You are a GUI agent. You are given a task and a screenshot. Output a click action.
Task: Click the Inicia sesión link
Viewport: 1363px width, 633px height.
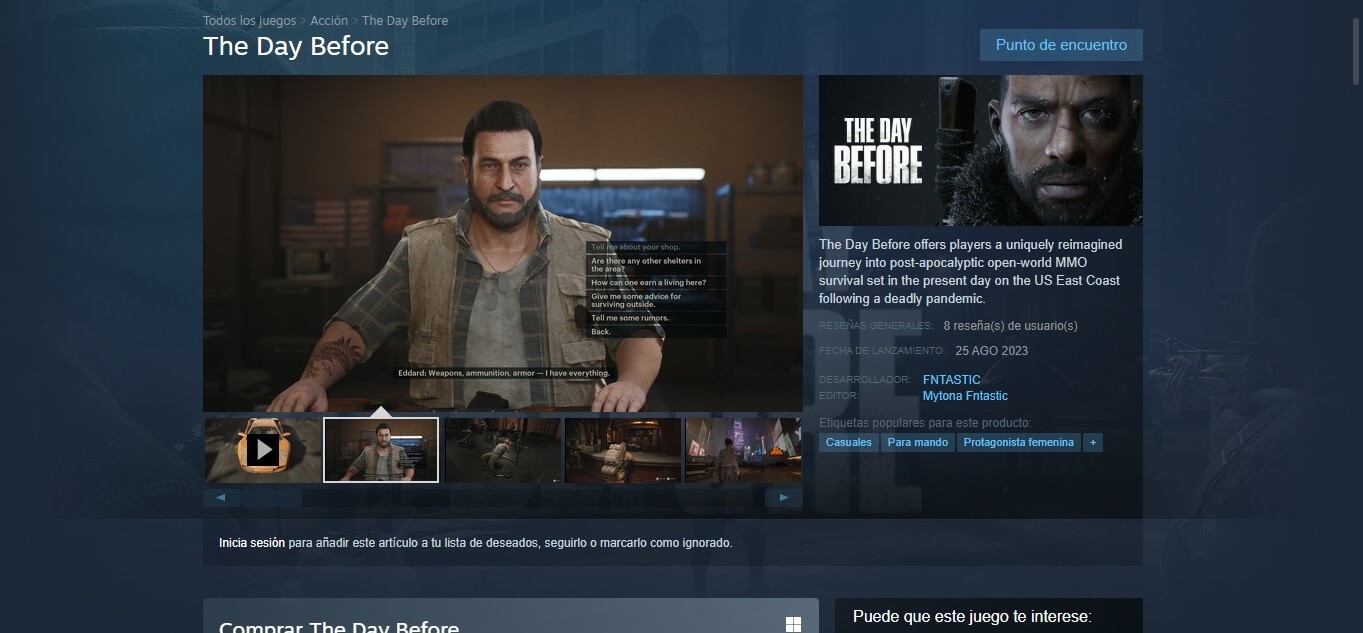click(x=252, y=543)
